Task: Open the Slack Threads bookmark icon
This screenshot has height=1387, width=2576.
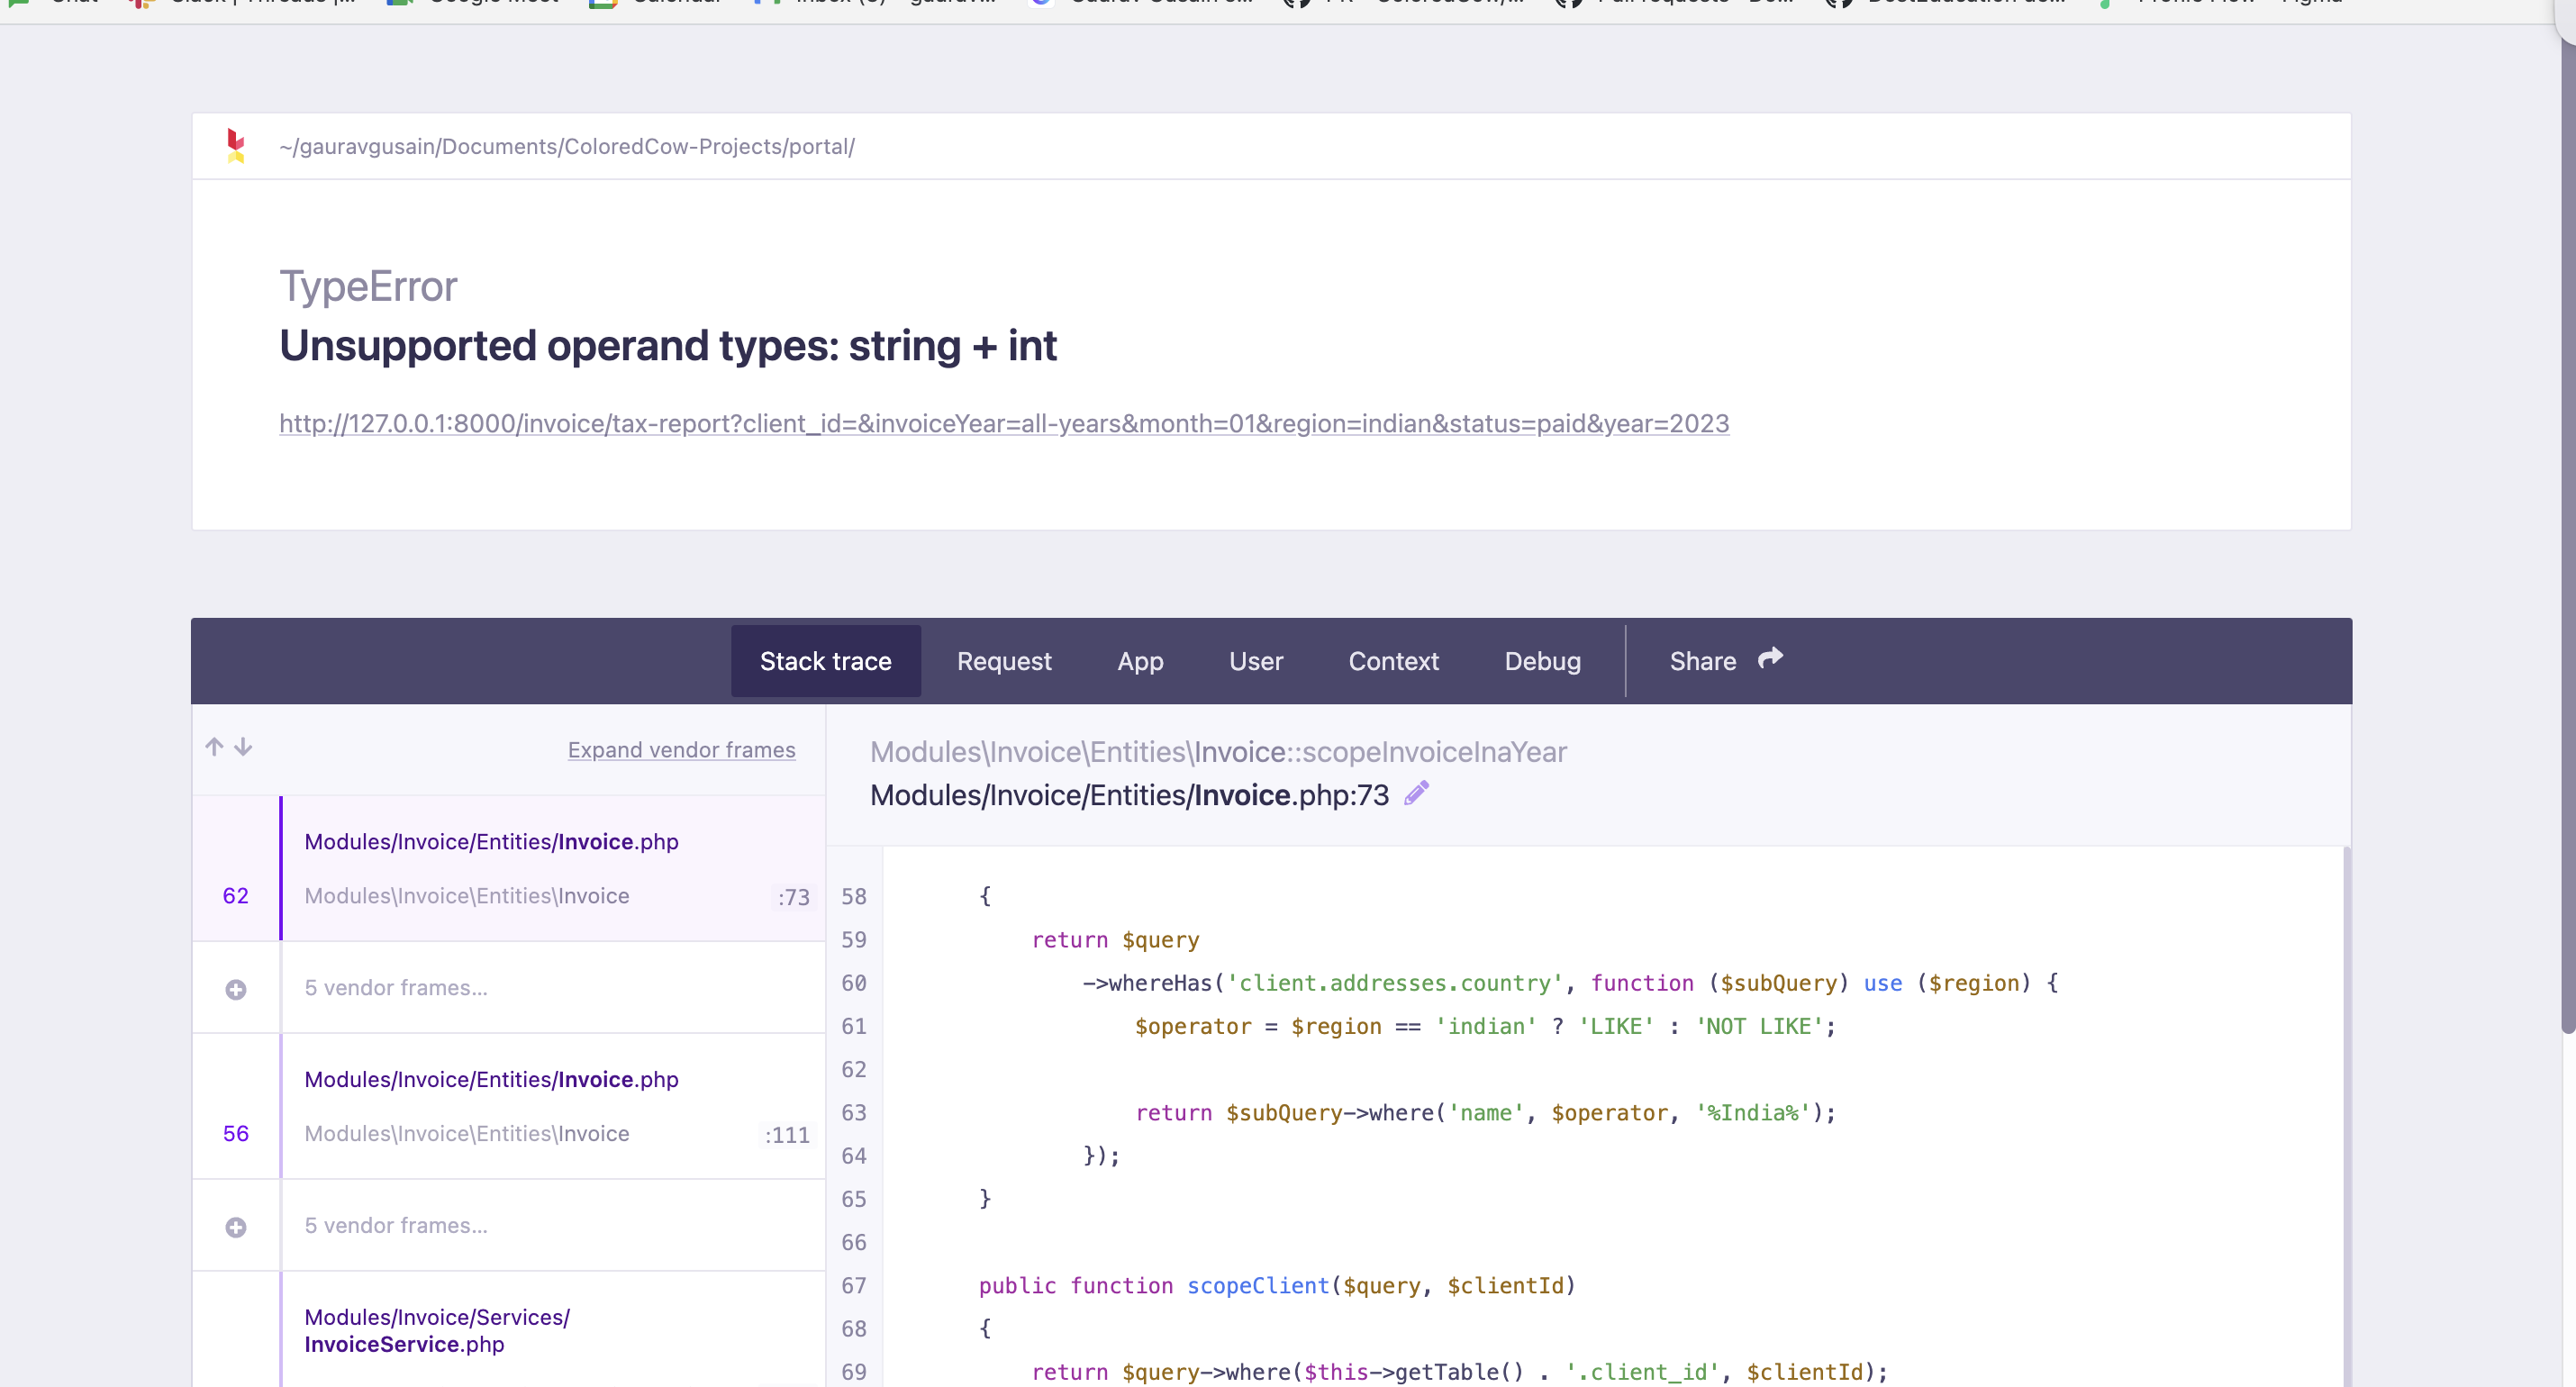Action: tap(140, 3)
